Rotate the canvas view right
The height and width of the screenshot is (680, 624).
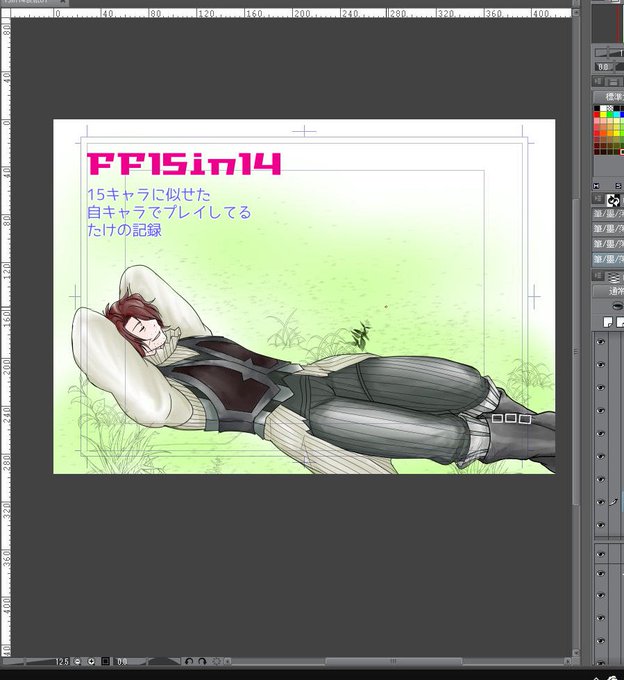click(202, 661)
